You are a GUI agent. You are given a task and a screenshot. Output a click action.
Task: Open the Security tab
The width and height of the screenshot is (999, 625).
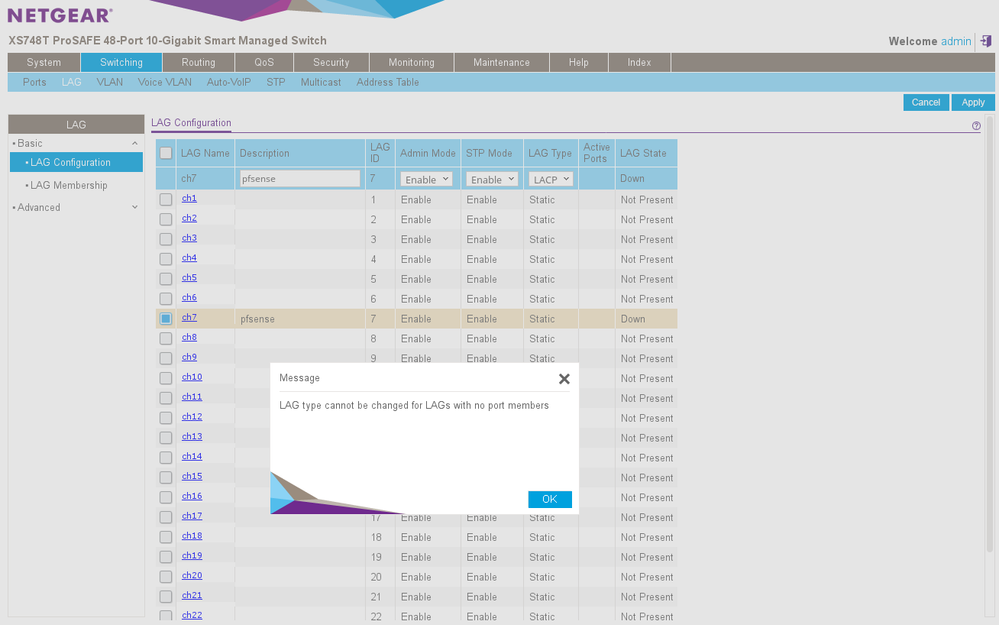pyautogui.click(x=331, y=62)
